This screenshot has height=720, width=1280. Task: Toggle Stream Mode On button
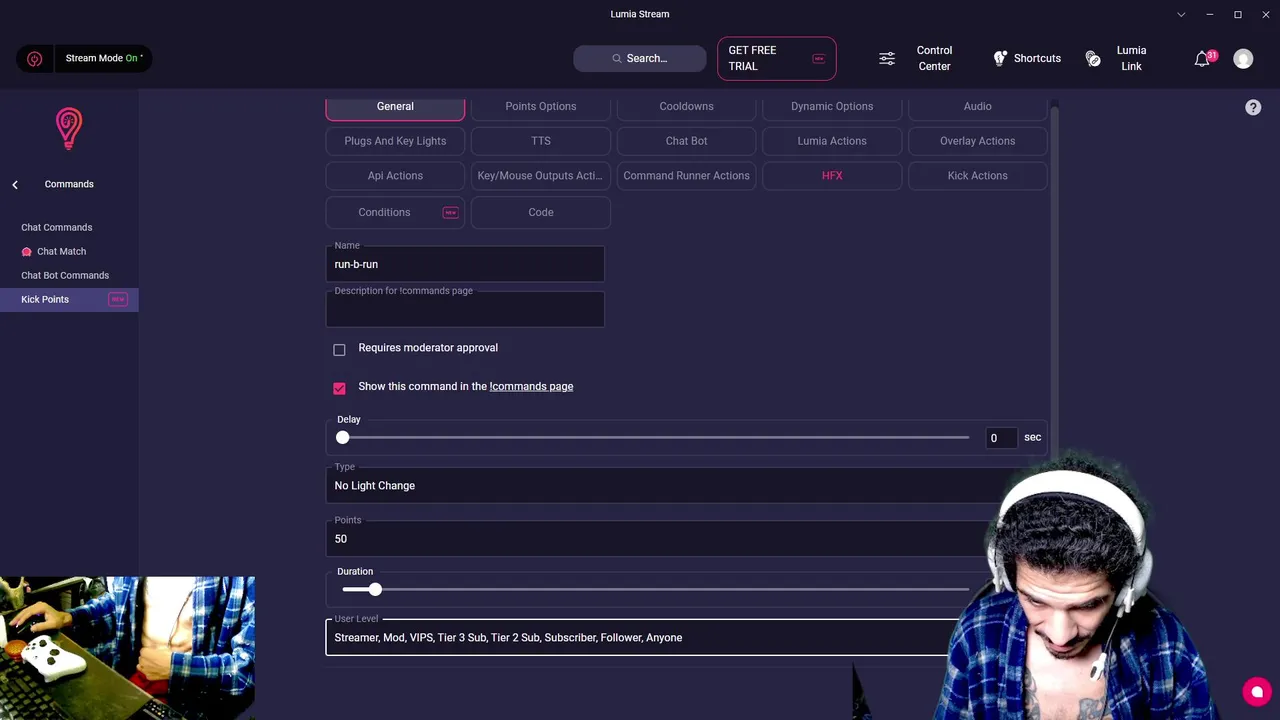coord(104,58)
